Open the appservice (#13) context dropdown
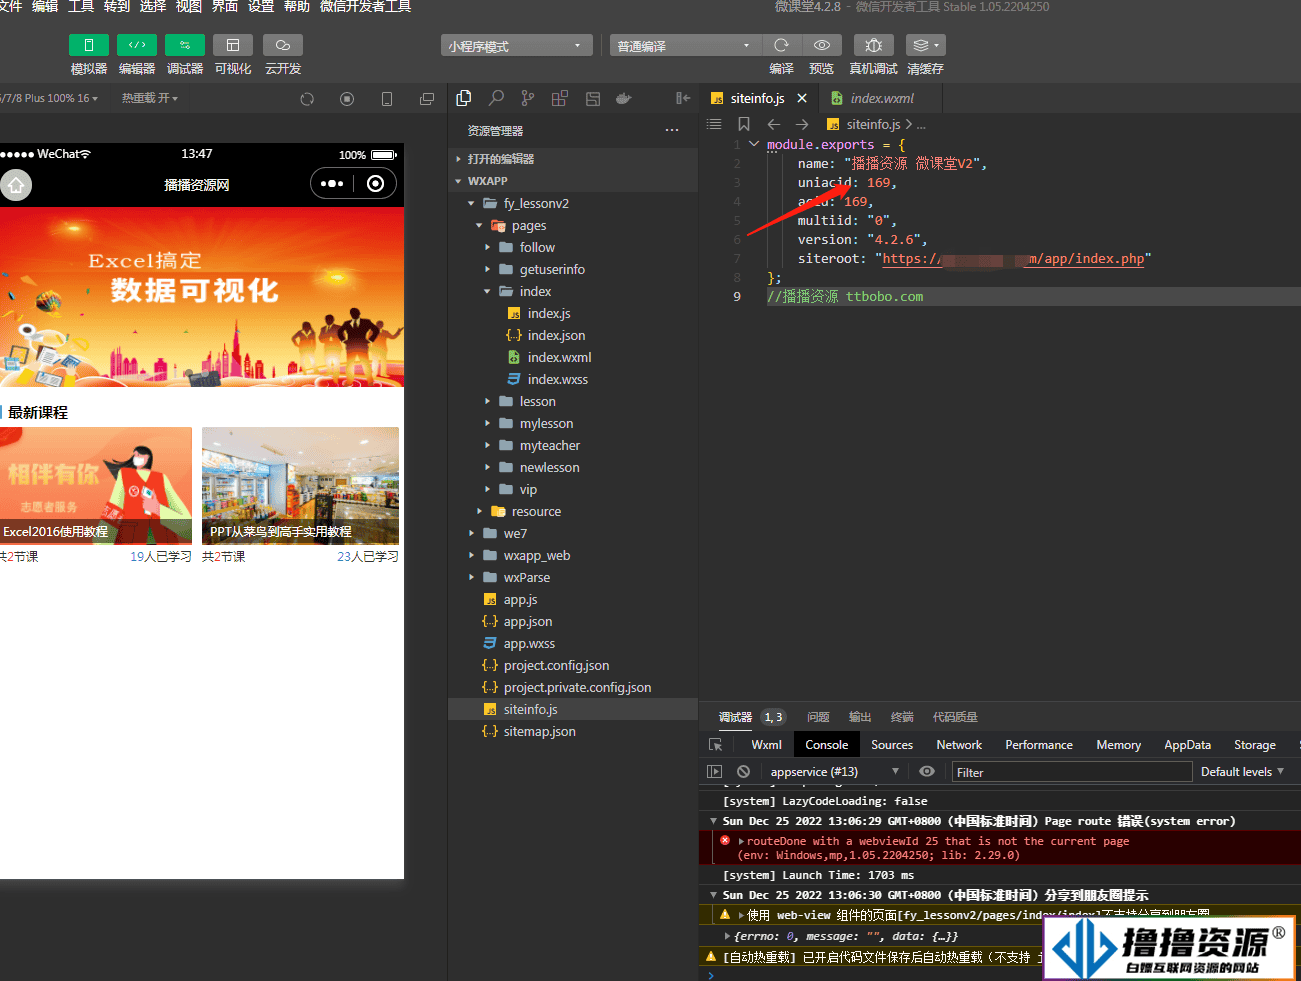Viewport: 1301px width, 981px height. pos(835,772)
